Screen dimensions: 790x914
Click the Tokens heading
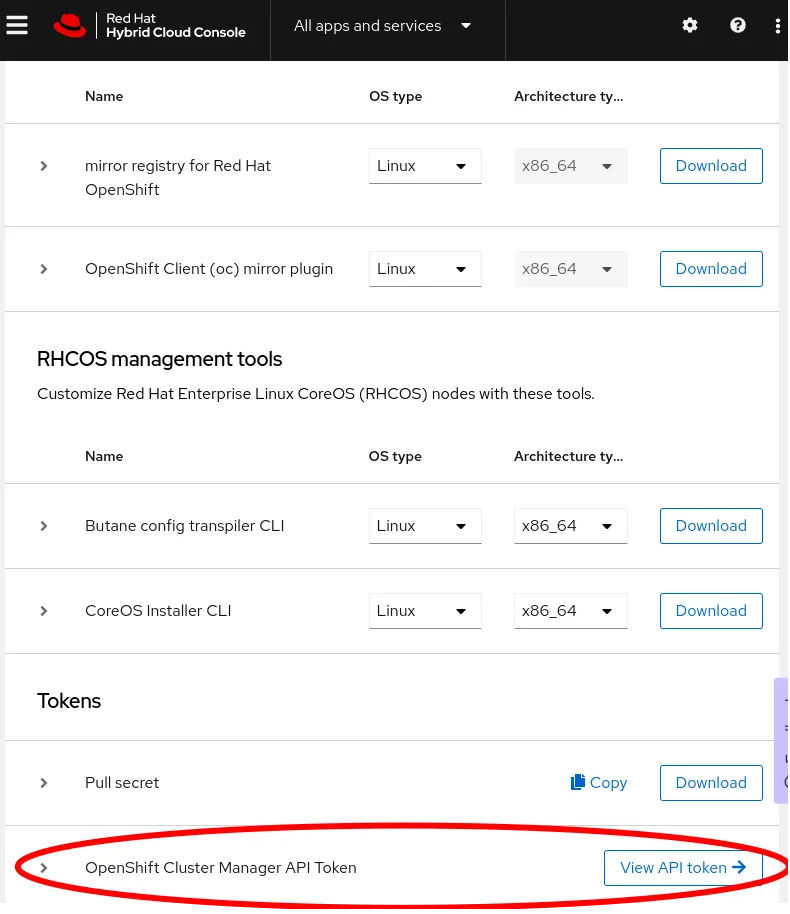69,701
